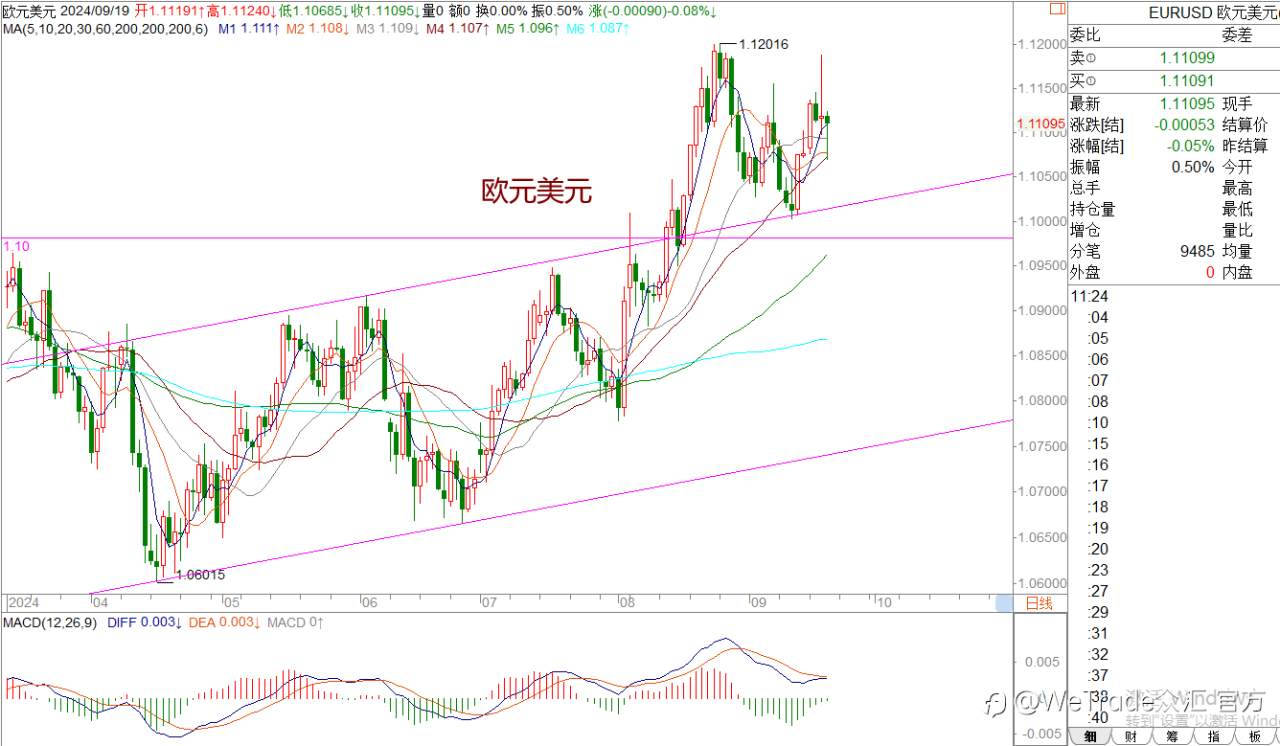Click the magenta 1.10 horizontal line label
This screenshot has height=746, width=1280.
pos(16,246)
